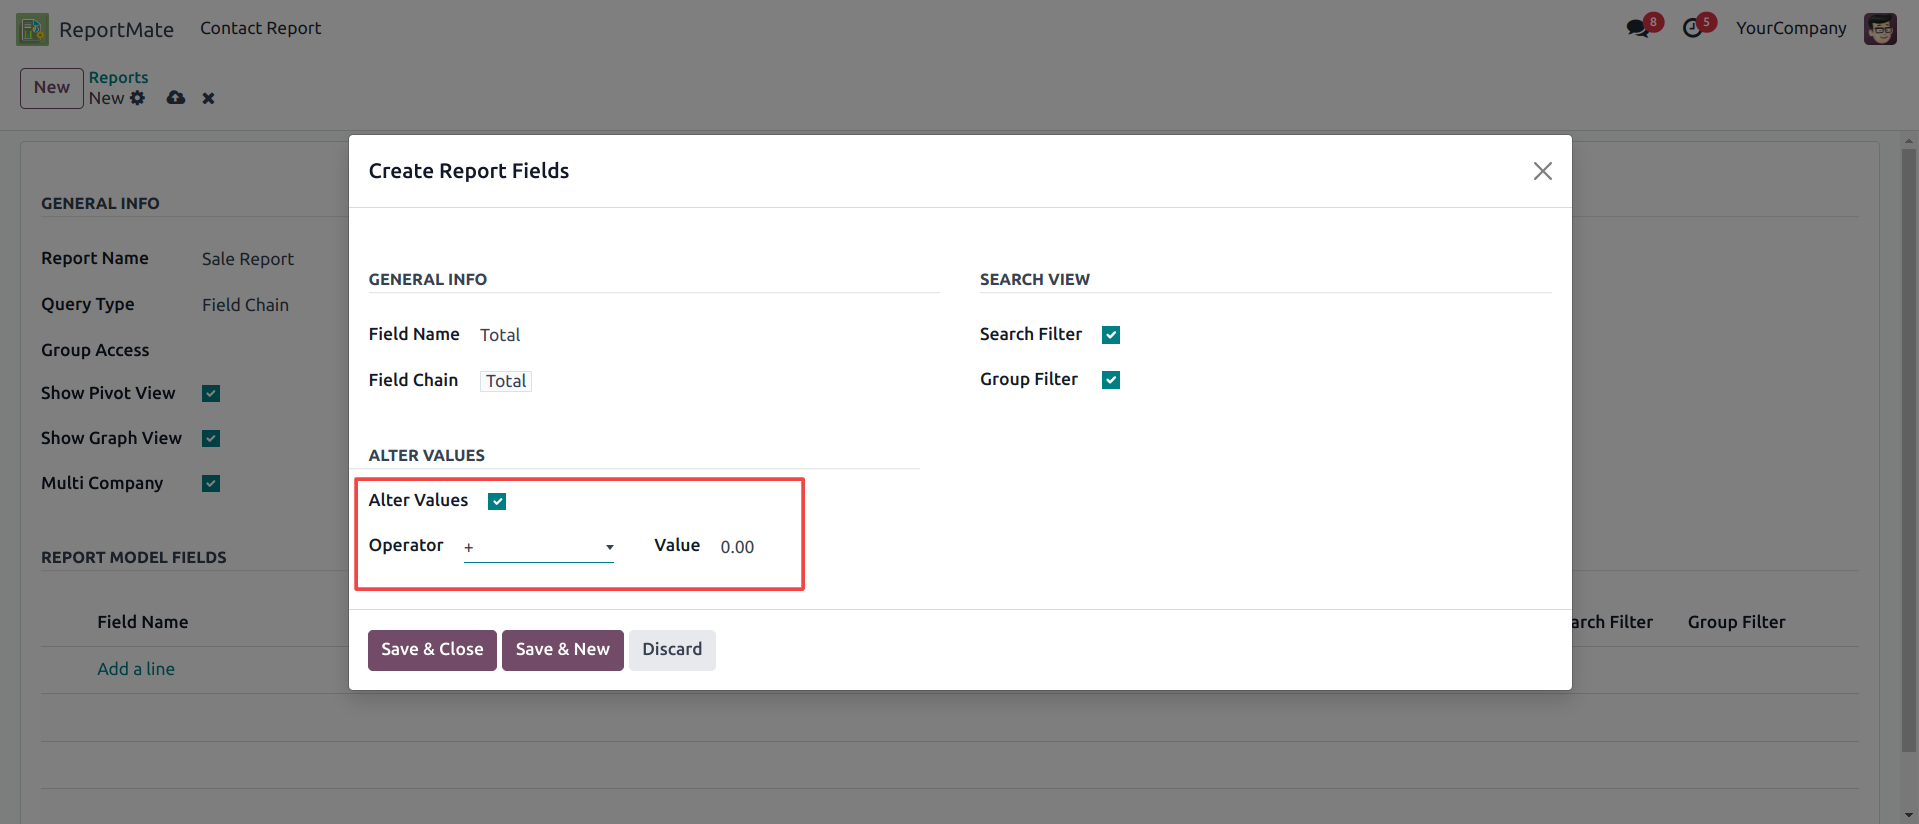
Task: Close the Create Report Fields dialog
Action: click(x=1542, y=171)
